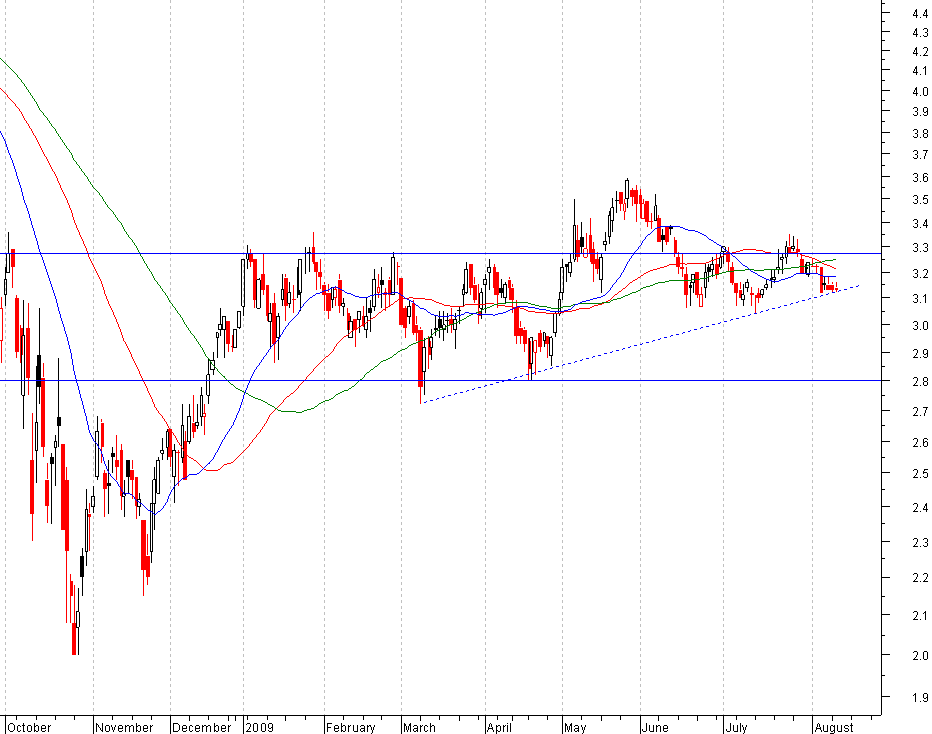The image size is (932, 734).
Task: Click the August month label
Action: pyautogui.click(x=834, y=727)
